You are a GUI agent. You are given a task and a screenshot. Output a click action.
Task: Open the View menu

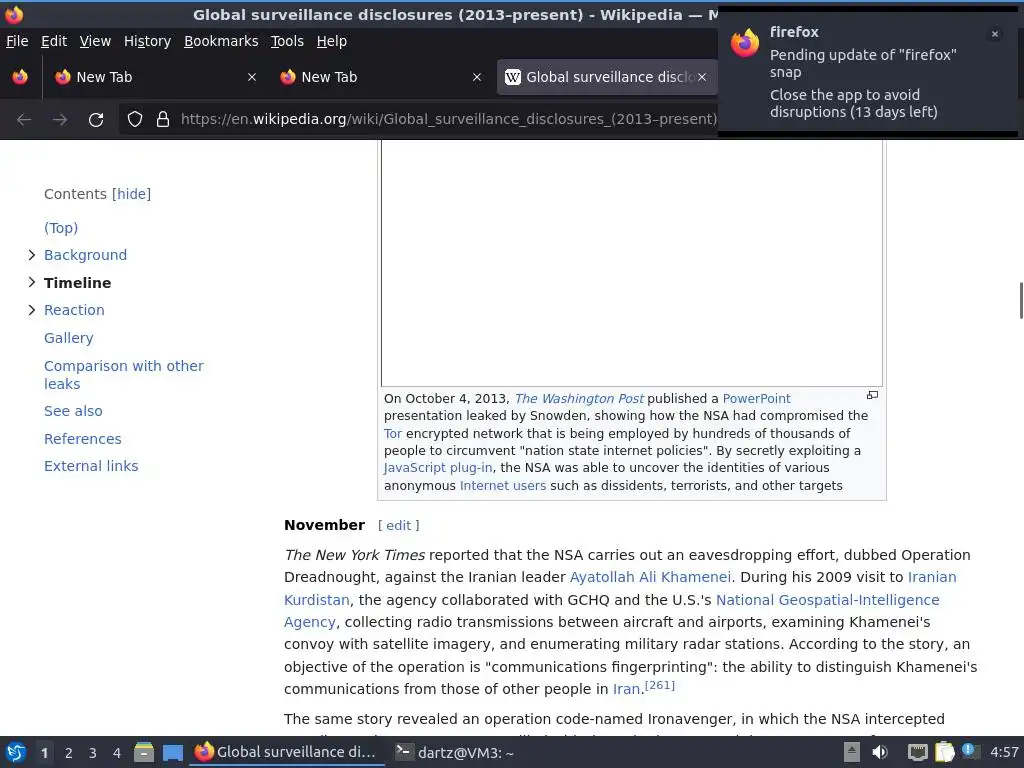[95, 41]
